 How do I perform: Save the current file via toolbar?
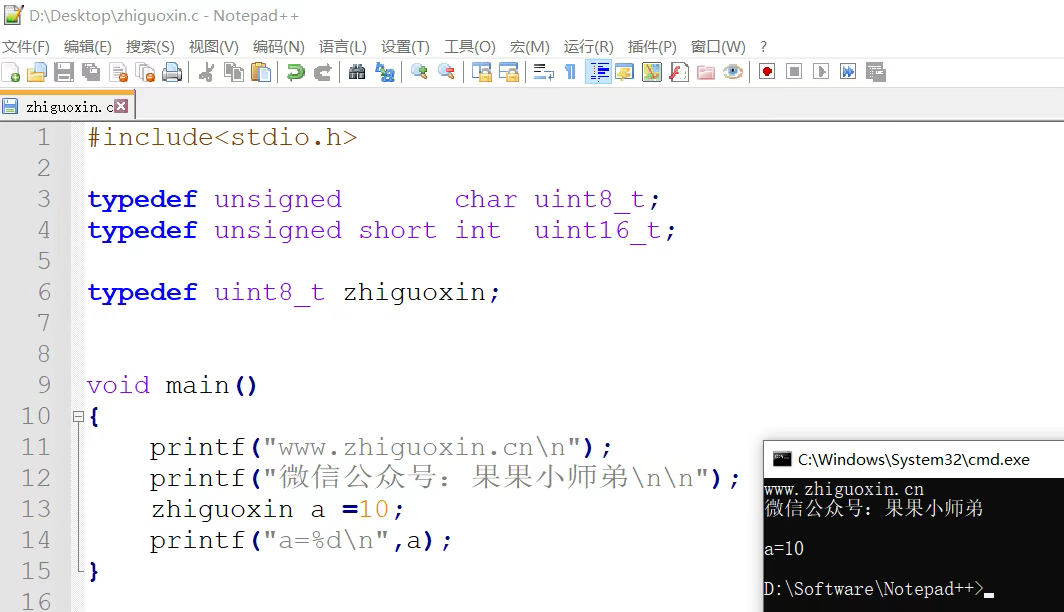(x=64, y=72)
